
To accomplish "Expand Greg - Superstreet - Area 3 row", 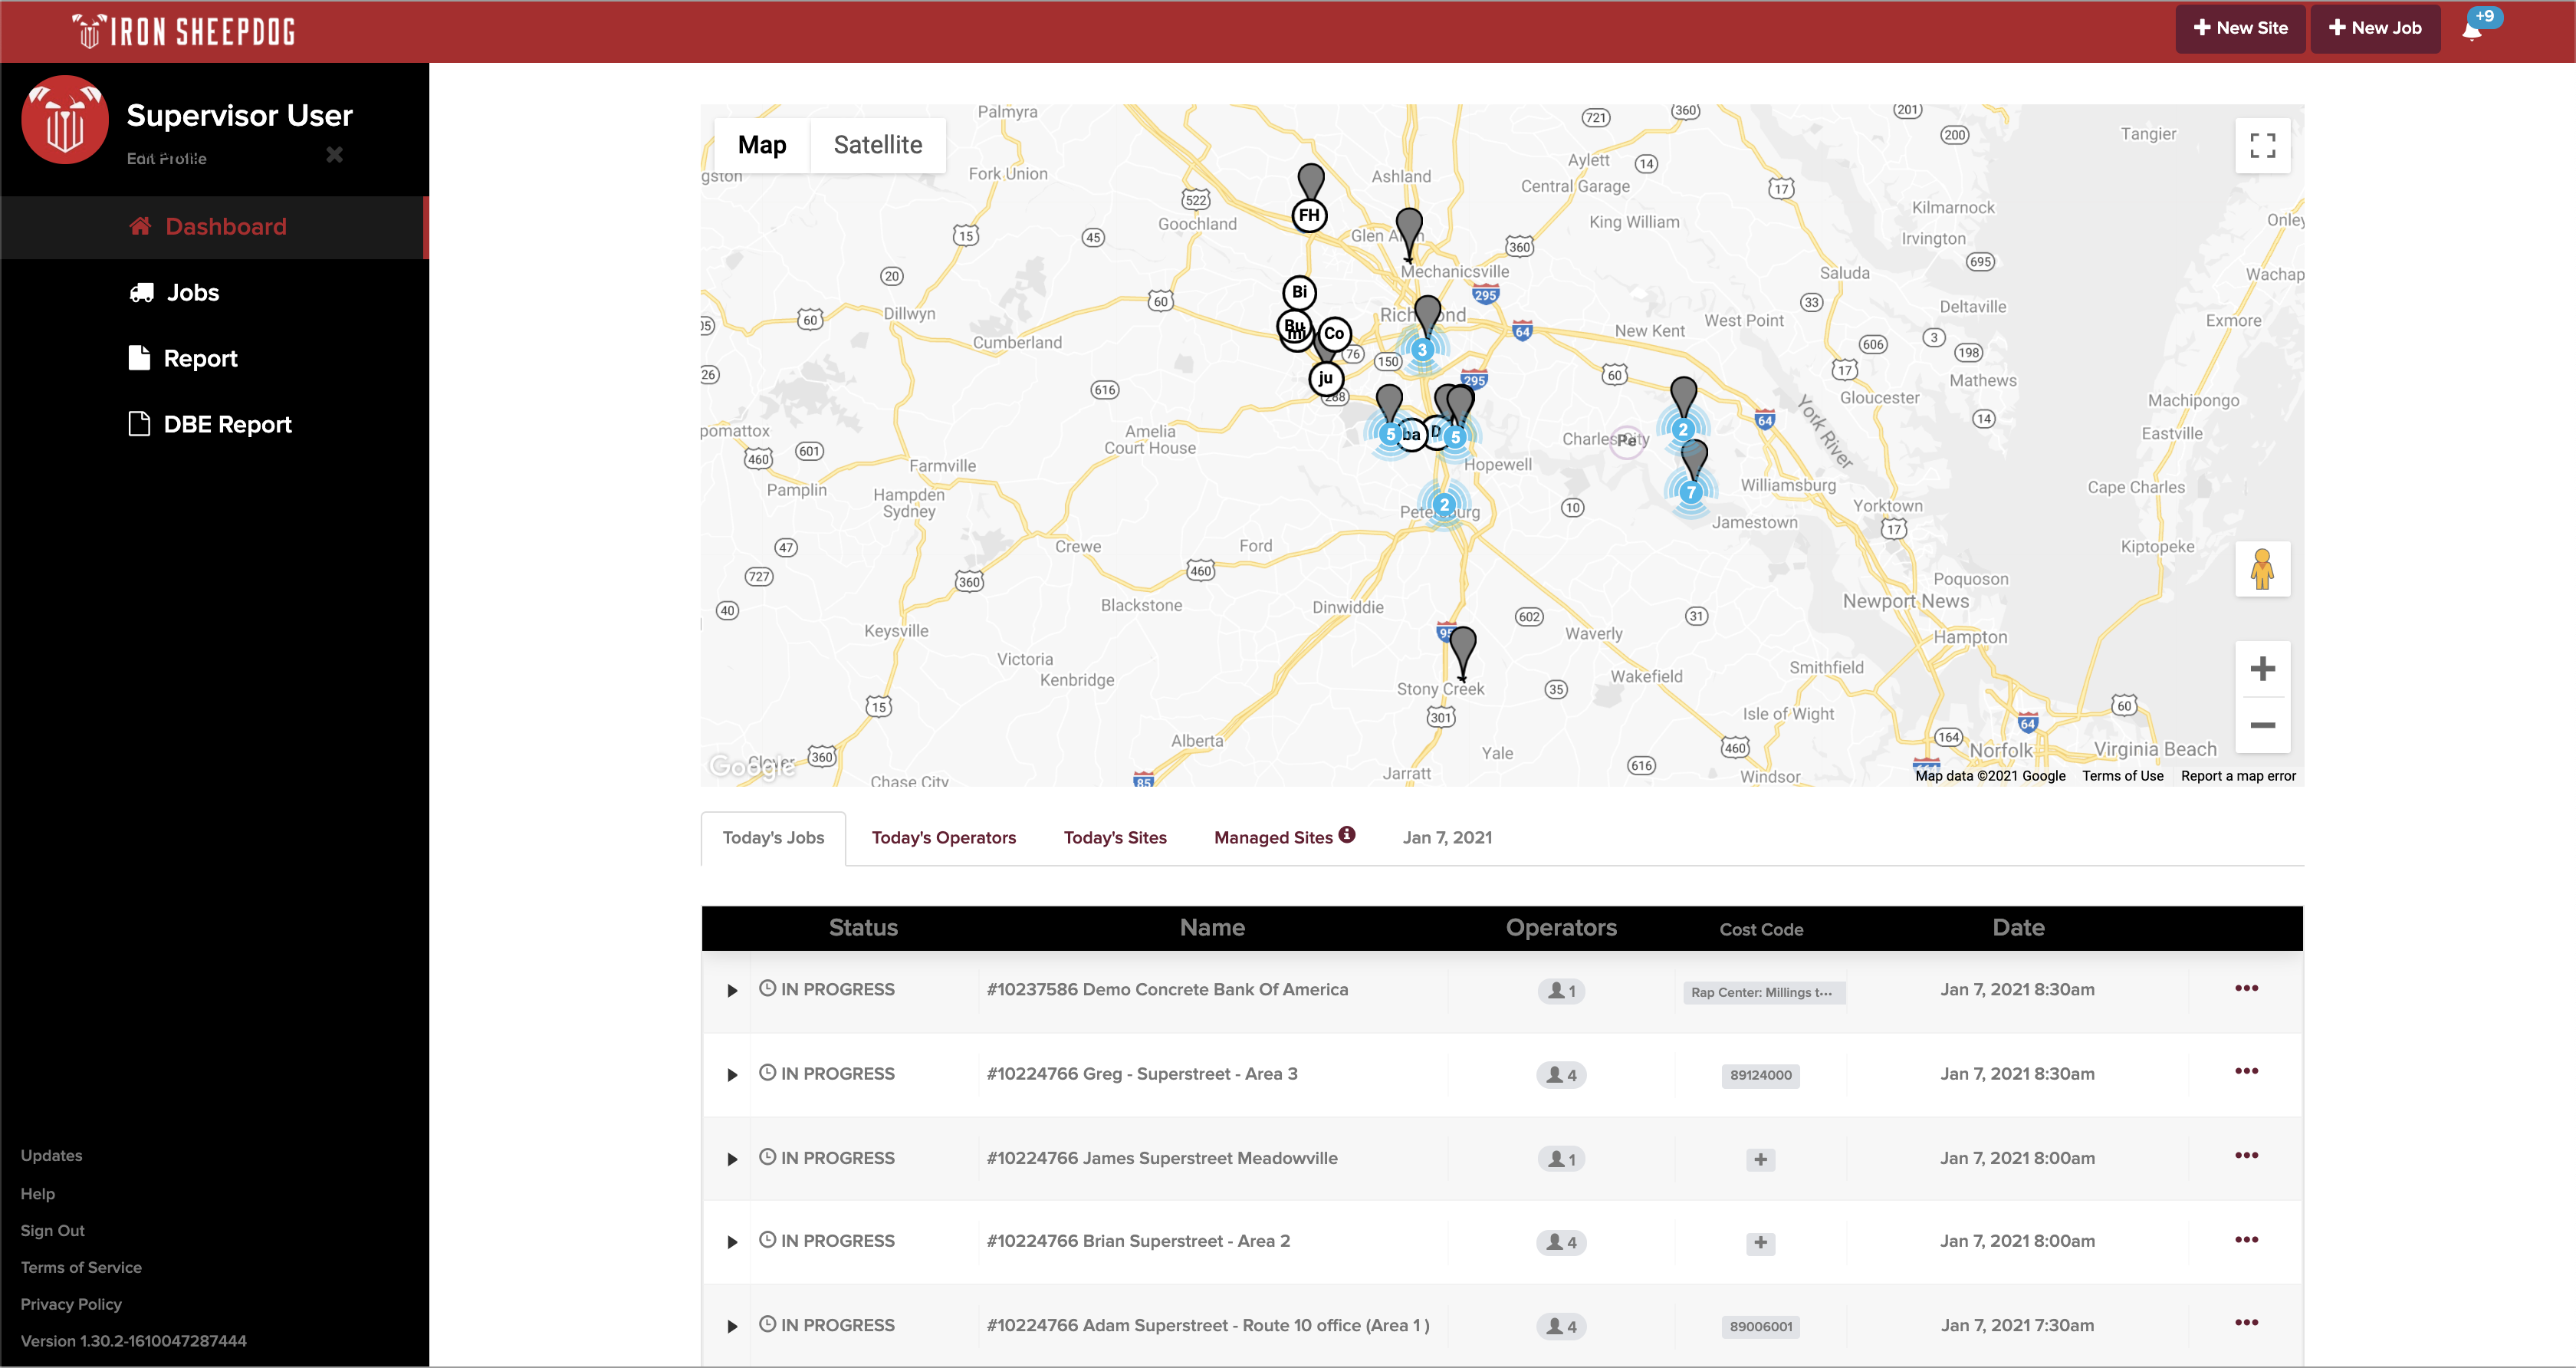I will 732,1075.
